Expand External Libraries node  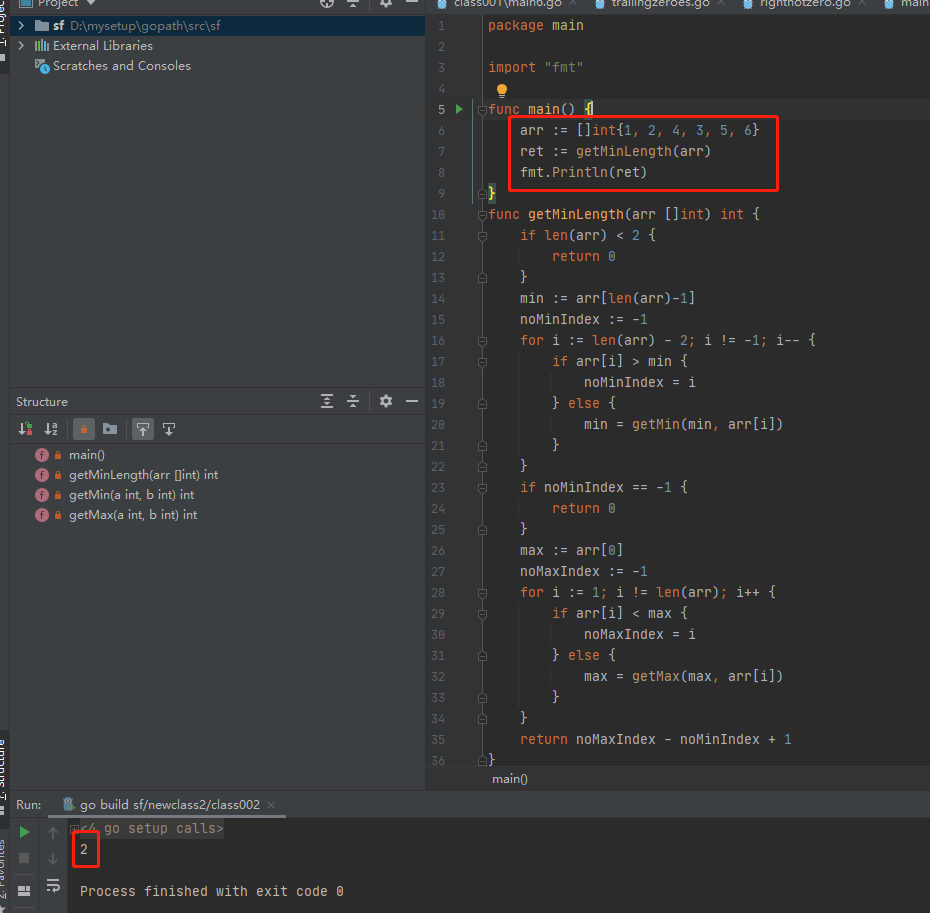pos(21,46)
